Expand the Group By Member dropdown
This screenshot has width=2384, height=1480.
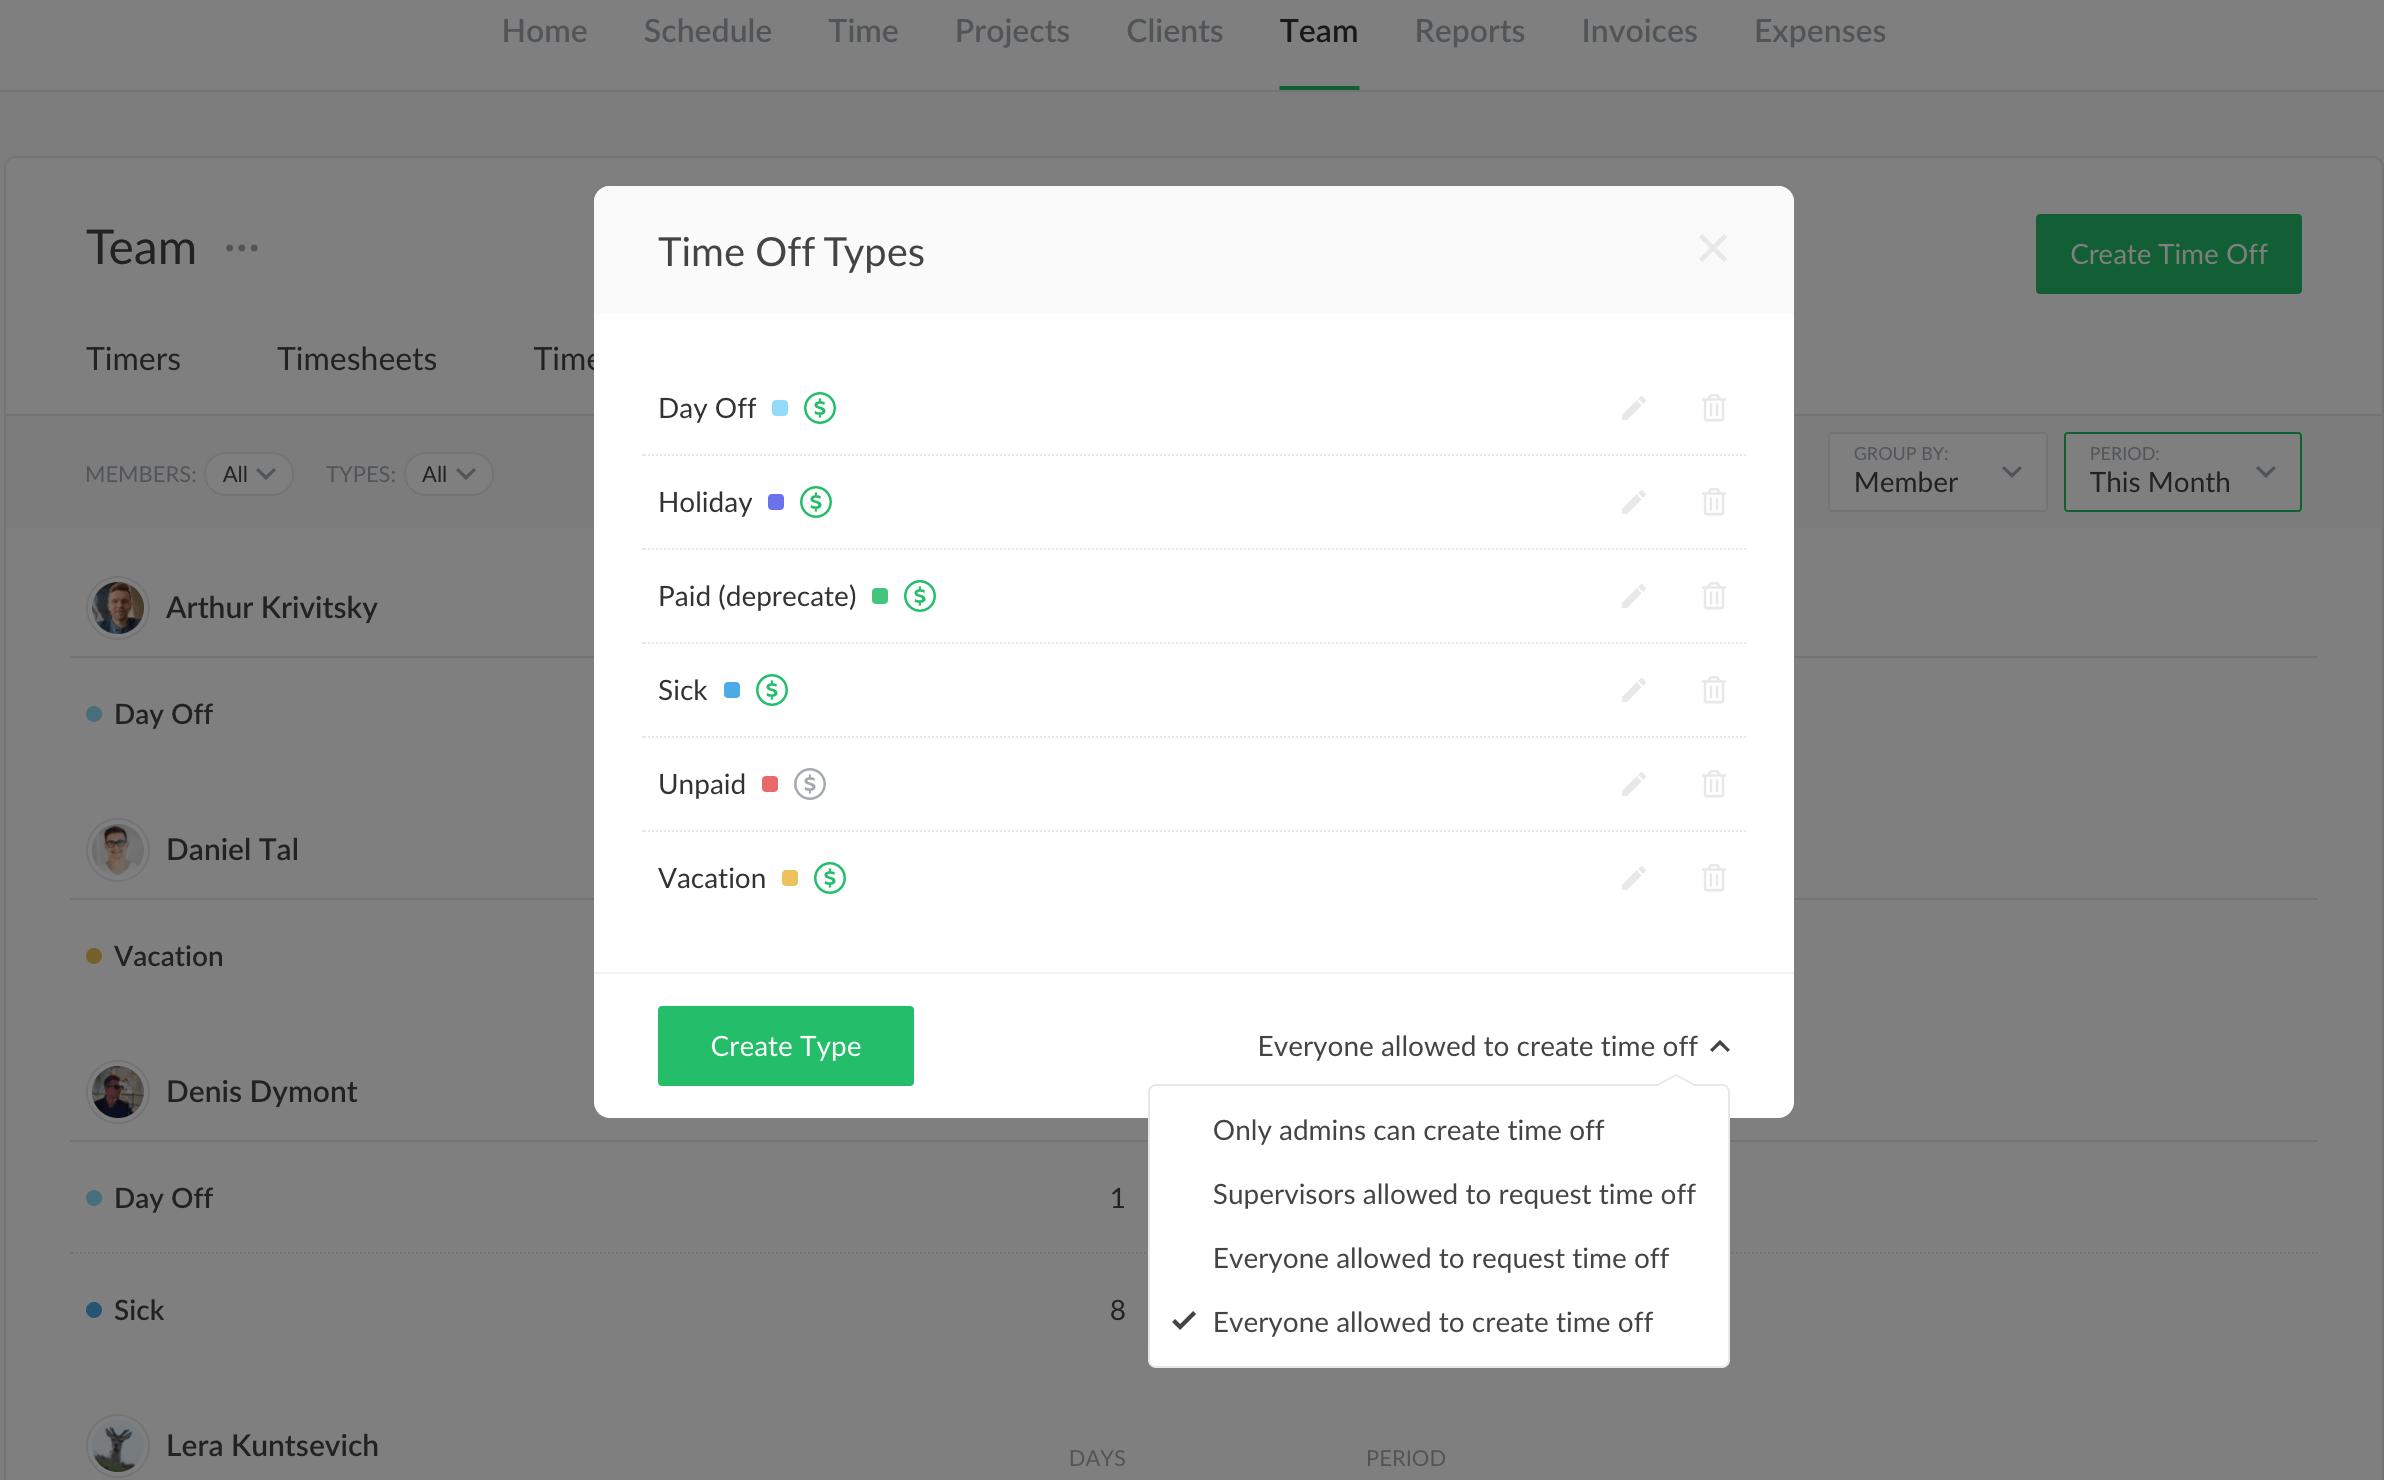(1937, 472)
